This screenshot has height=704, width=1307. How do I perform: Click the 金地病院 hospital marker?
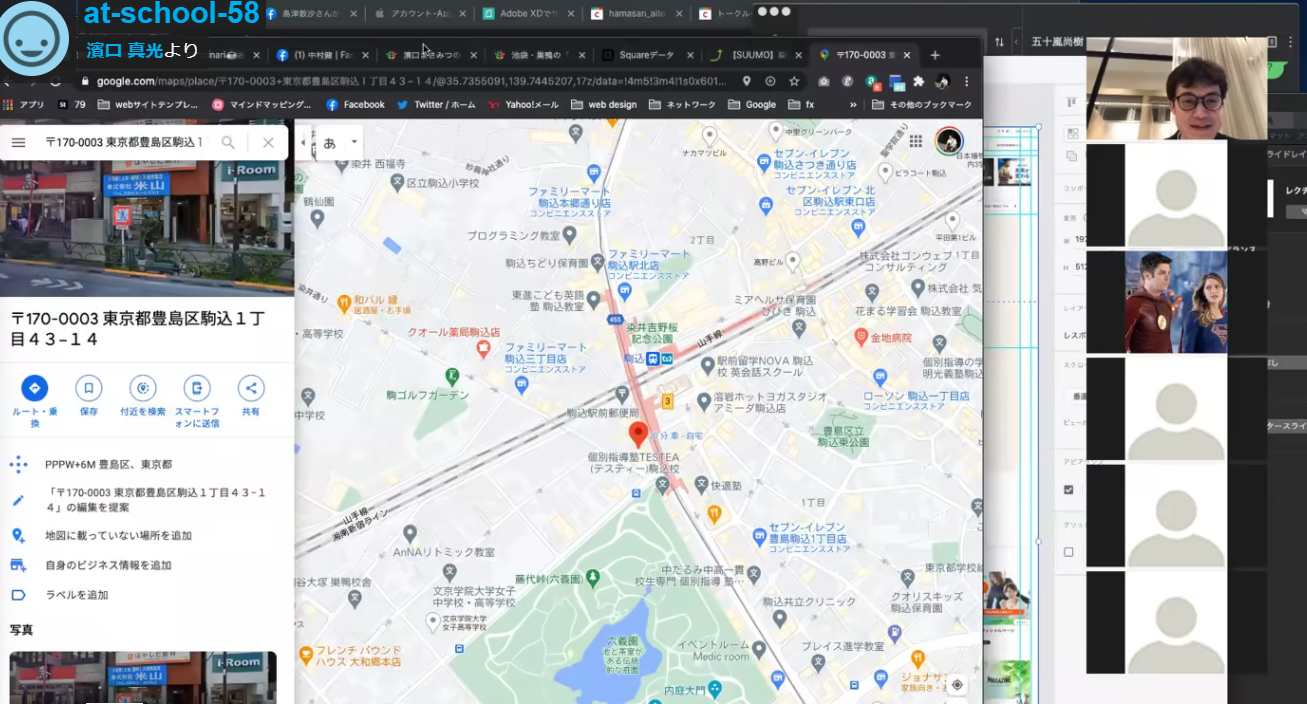coord(861,338)
